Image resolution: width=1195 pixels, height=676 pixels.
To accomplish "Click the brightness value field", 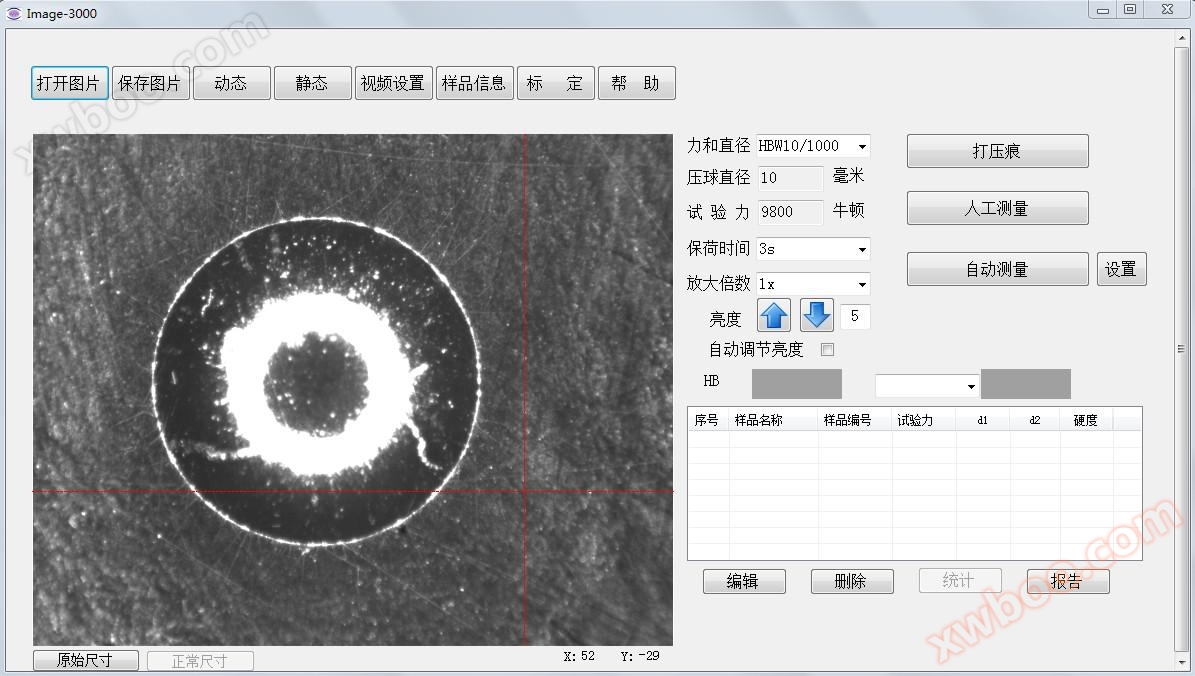I will [855, 317].
